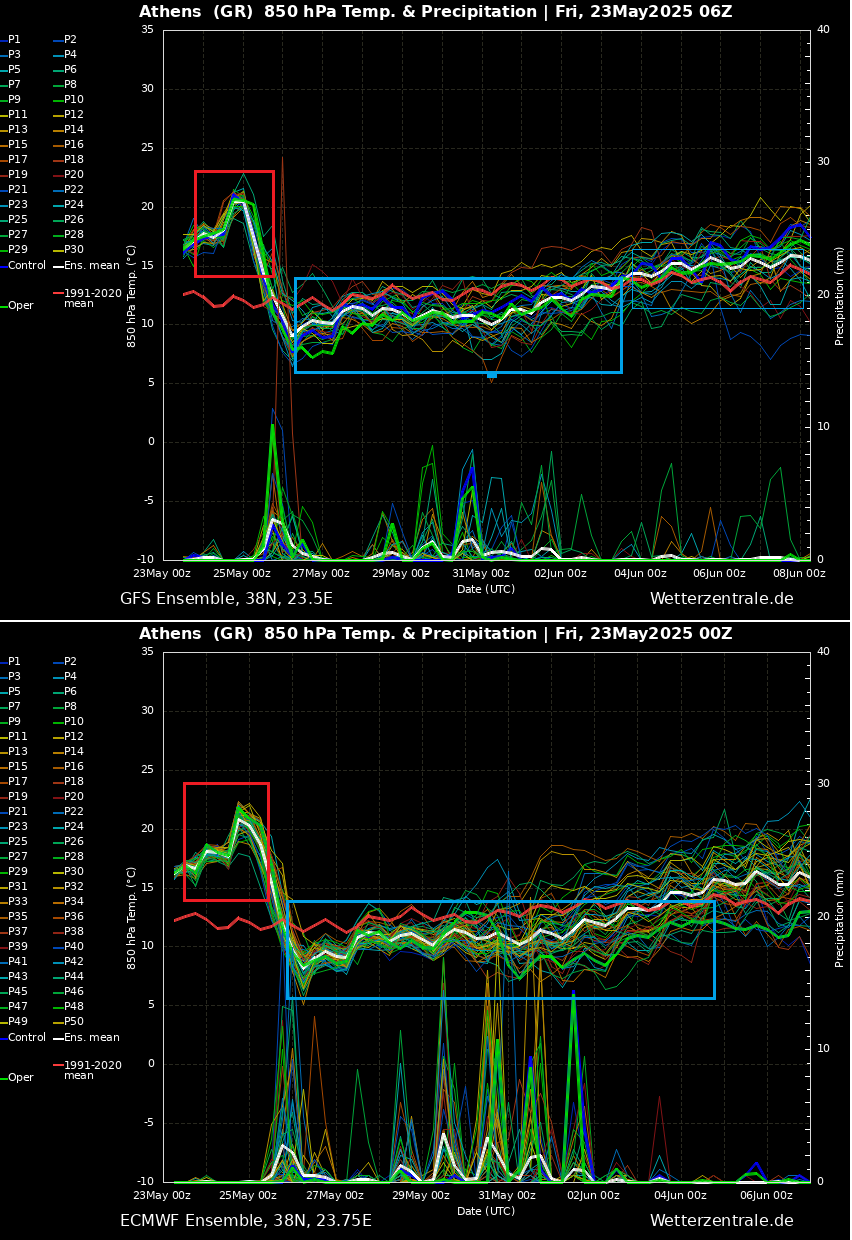This screenshot has width=852, height=1240.
Task: Toggle the P50 legend entry
Action: [74, 1021]
